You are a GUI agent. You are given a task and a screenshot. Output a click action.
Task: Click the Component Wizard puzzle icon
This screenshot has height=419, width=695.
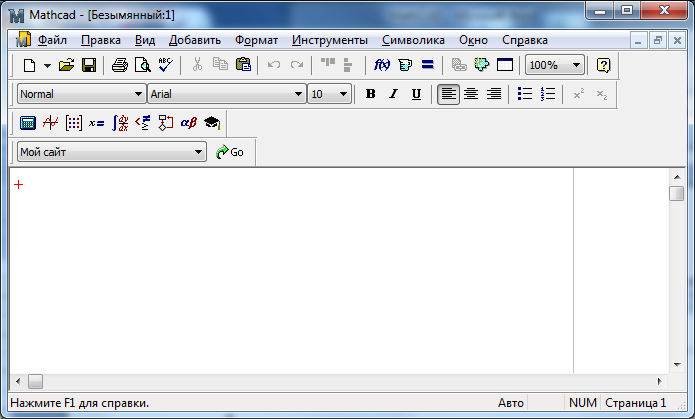click(482, 65)
